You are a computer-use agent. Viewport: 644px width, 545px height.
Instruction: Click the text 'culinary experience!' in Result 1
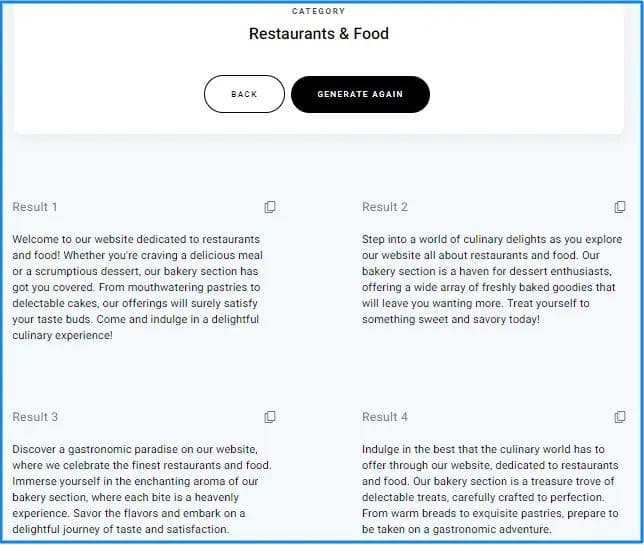point(63,336)
